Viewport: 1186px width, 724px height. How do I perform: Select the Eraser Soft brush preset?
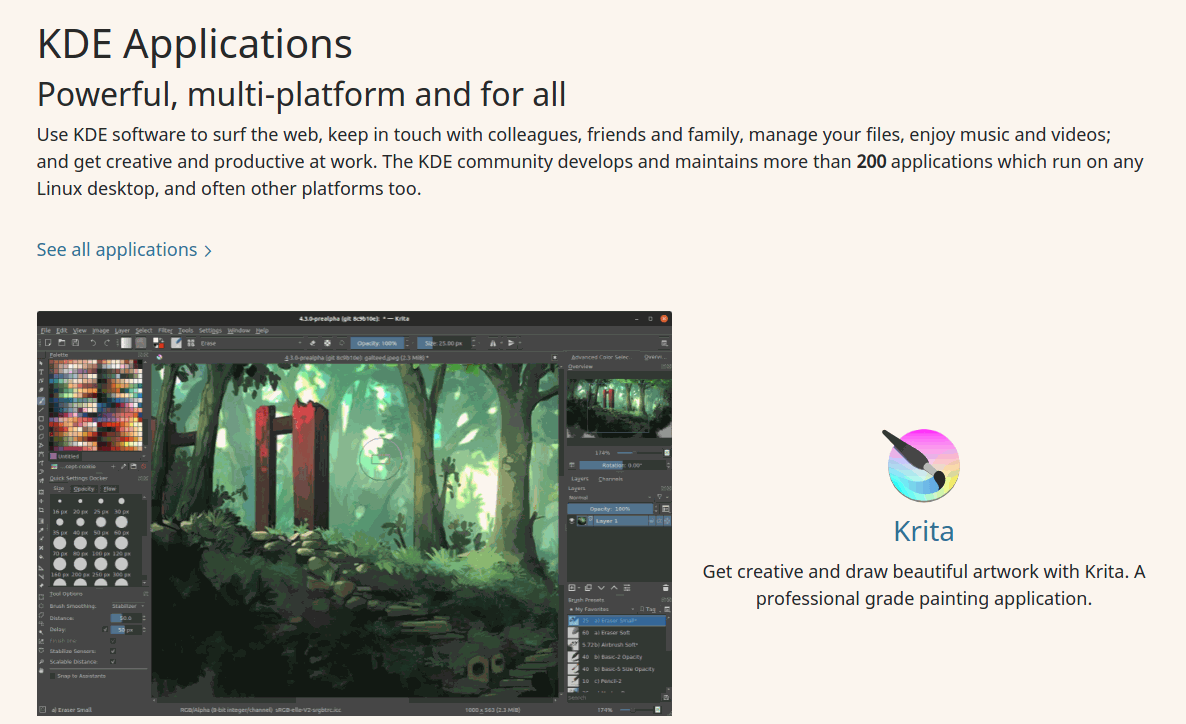617,632
